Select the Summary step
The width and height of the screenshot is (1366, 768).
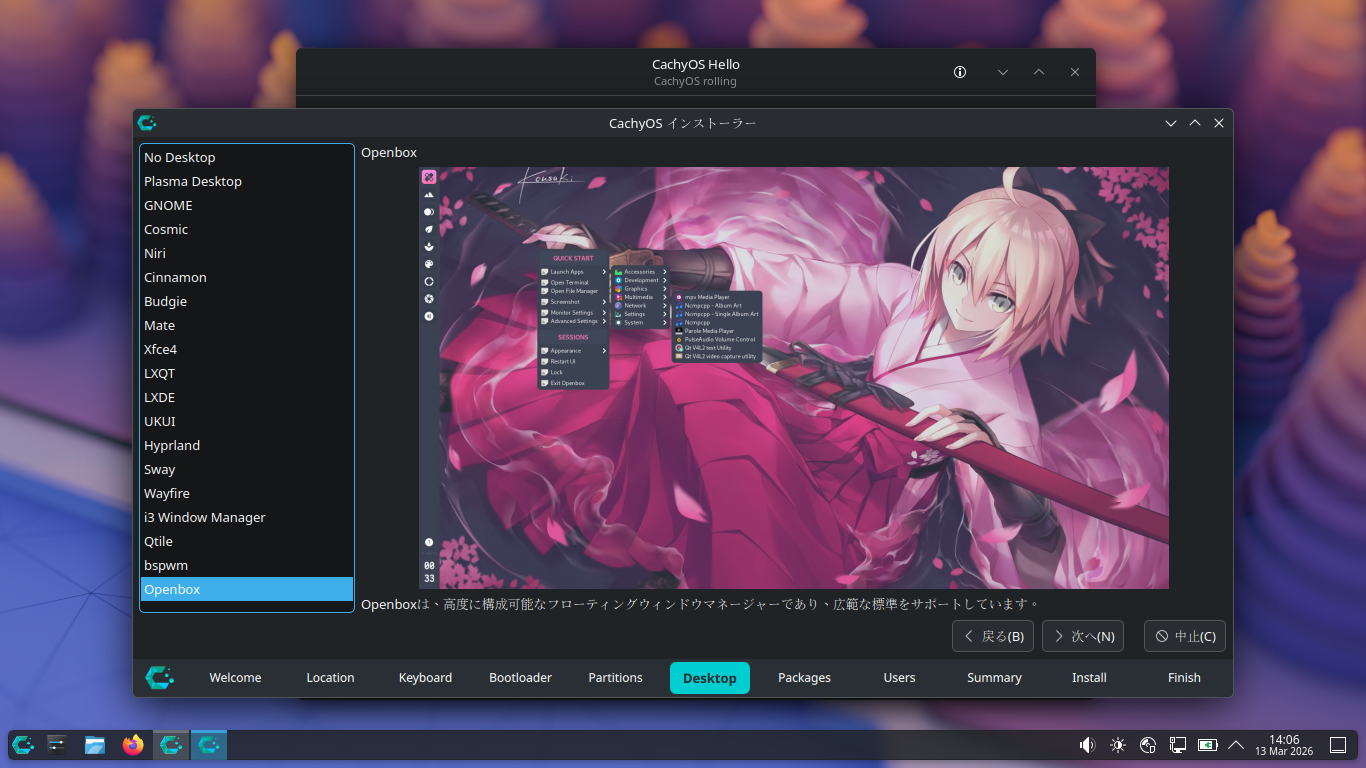(994, 678)
